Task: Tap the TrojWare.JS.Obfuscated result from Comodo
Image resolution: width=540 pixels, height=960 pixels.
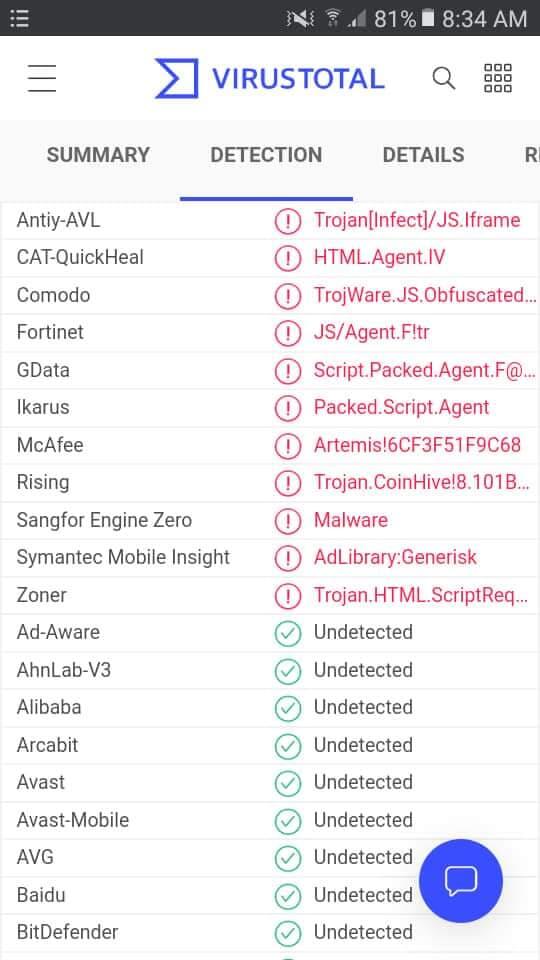Action: [x=425, y=295]
